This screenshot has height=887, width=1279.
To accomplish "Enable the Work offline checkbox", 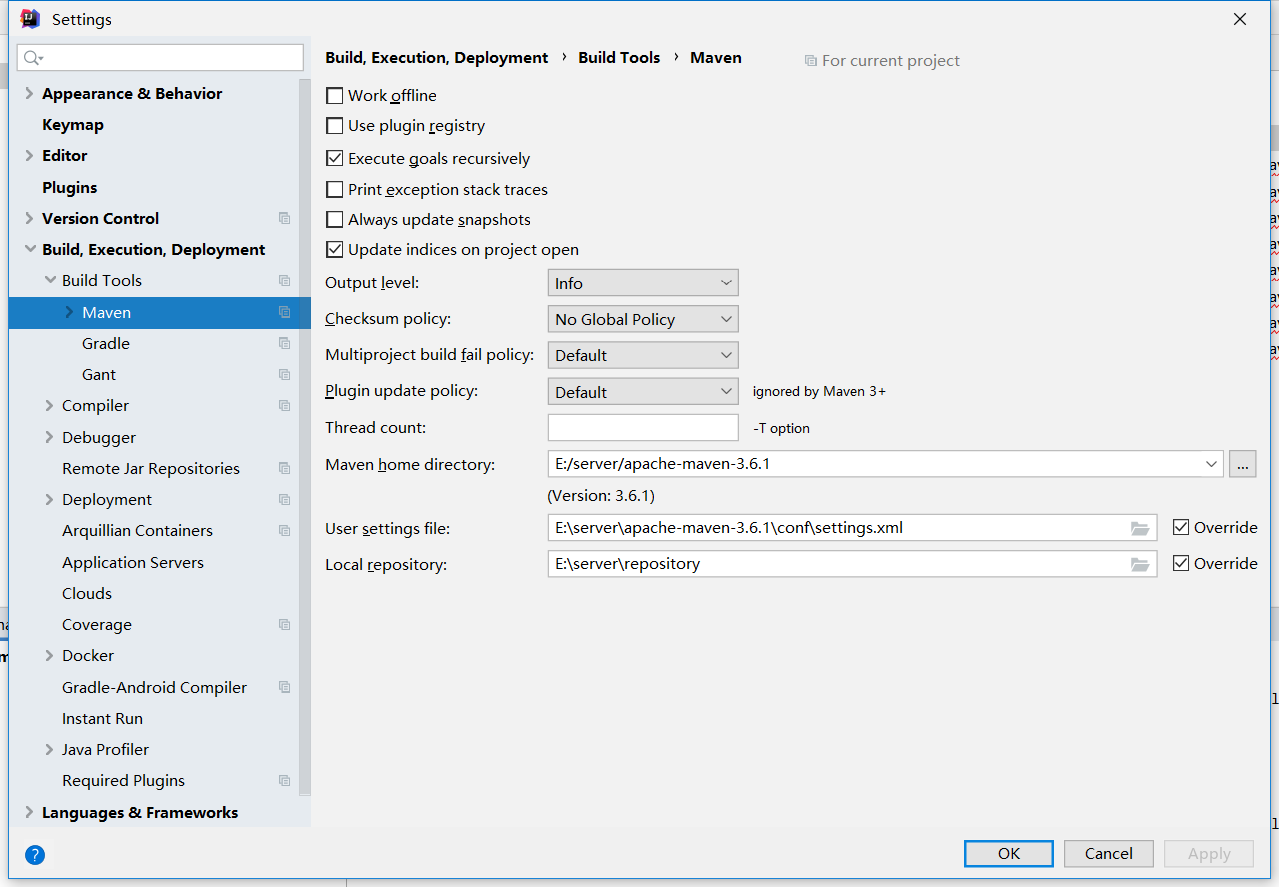I will [x=335, y=96].
